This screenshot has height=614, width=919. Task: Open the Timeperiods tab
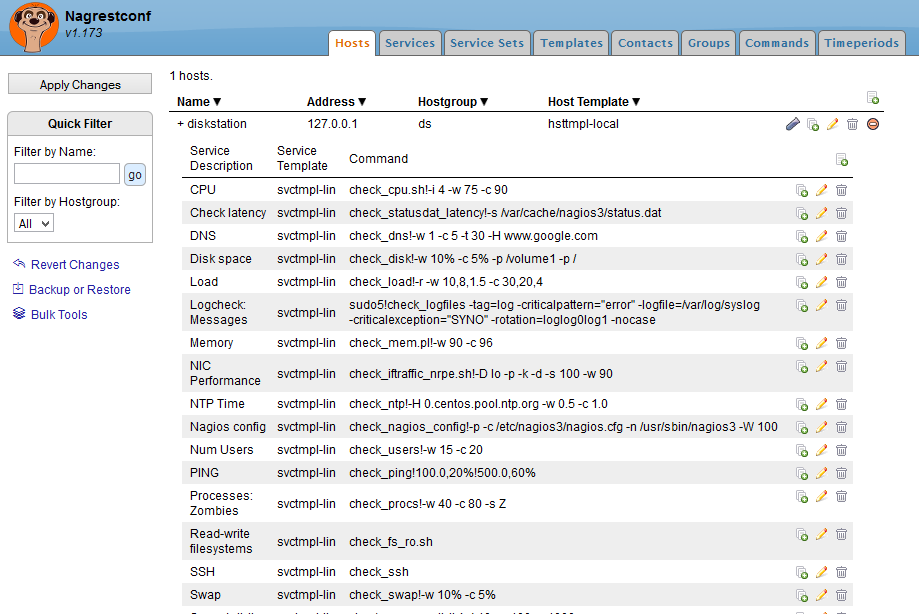861,42
